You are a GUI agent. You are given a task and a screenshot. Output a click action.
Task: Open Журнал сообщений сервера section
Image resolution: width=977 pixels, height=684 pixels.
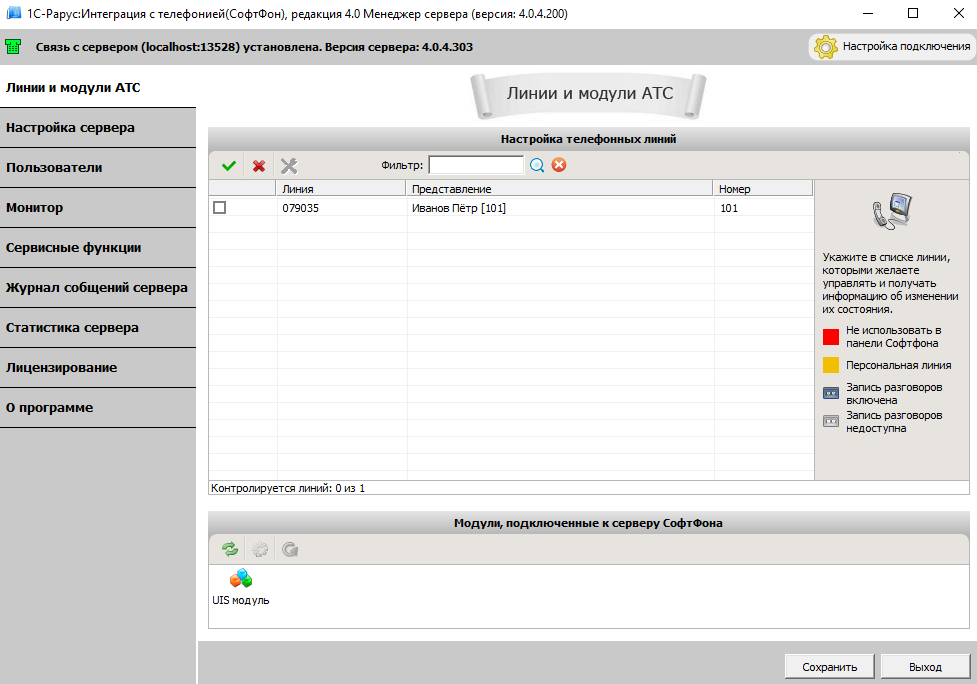(98, 287)
